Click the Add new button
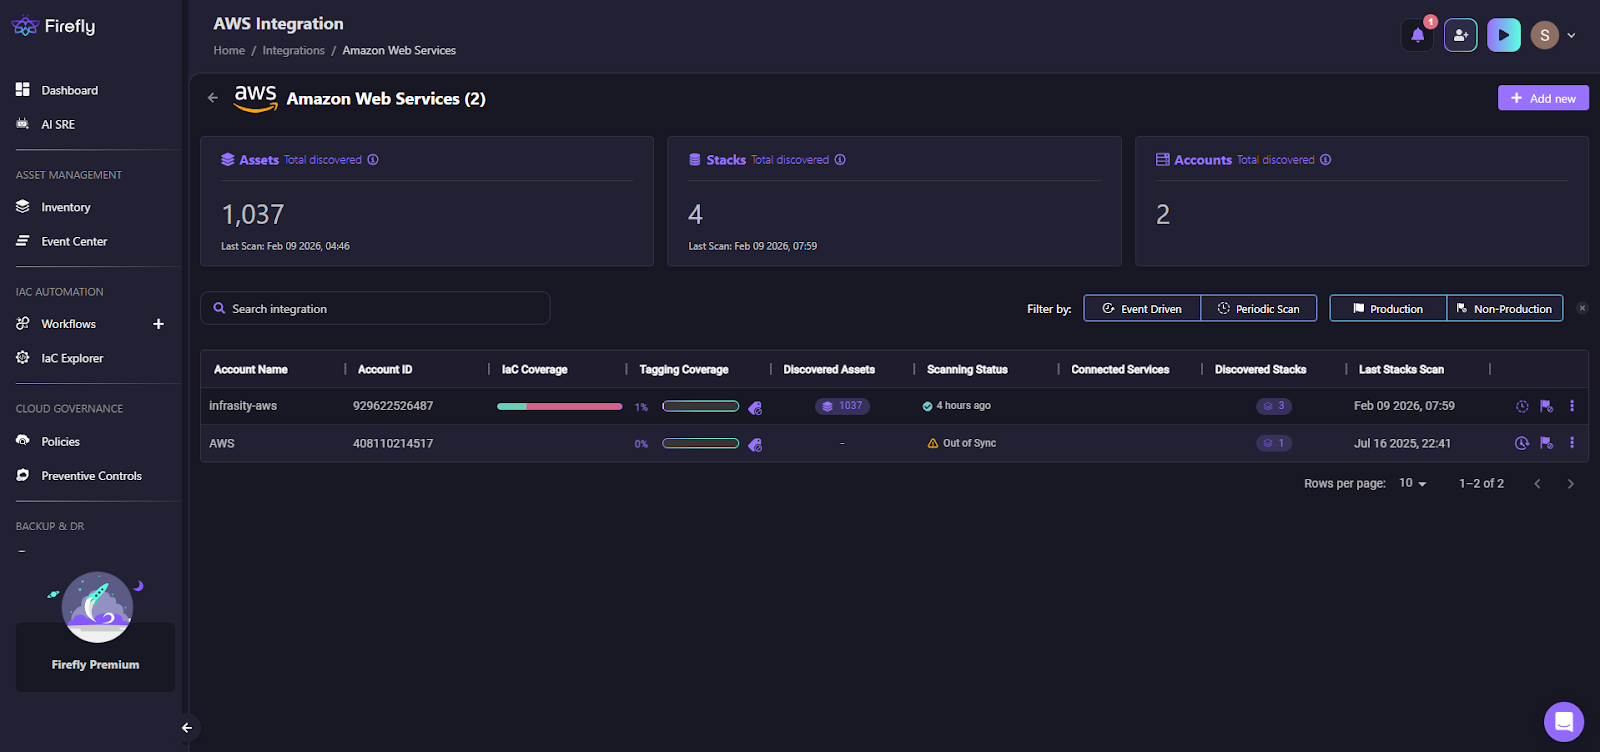Screen dimensions: 1600x752 coord(1543,98)
